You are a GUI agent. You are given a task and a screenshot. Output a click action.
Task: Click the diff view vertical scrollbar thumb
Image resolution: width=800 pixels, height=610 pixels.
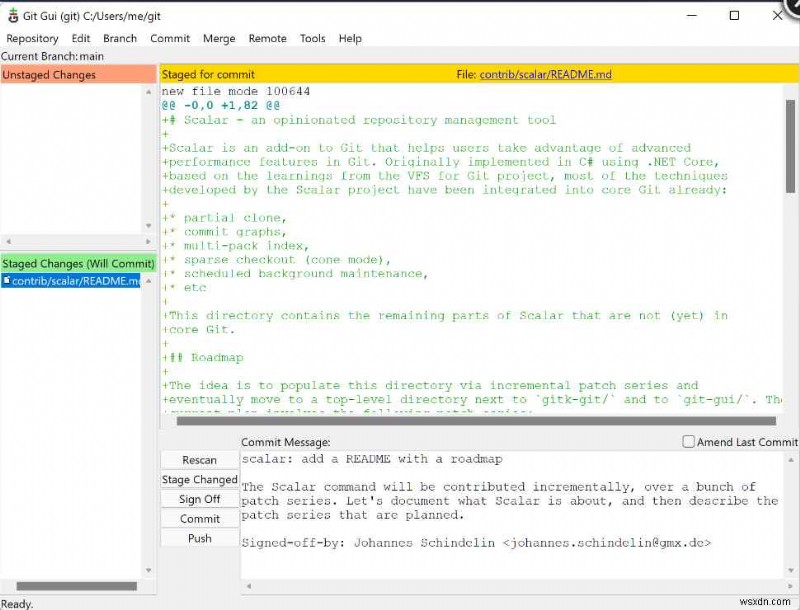coord(790,146)
